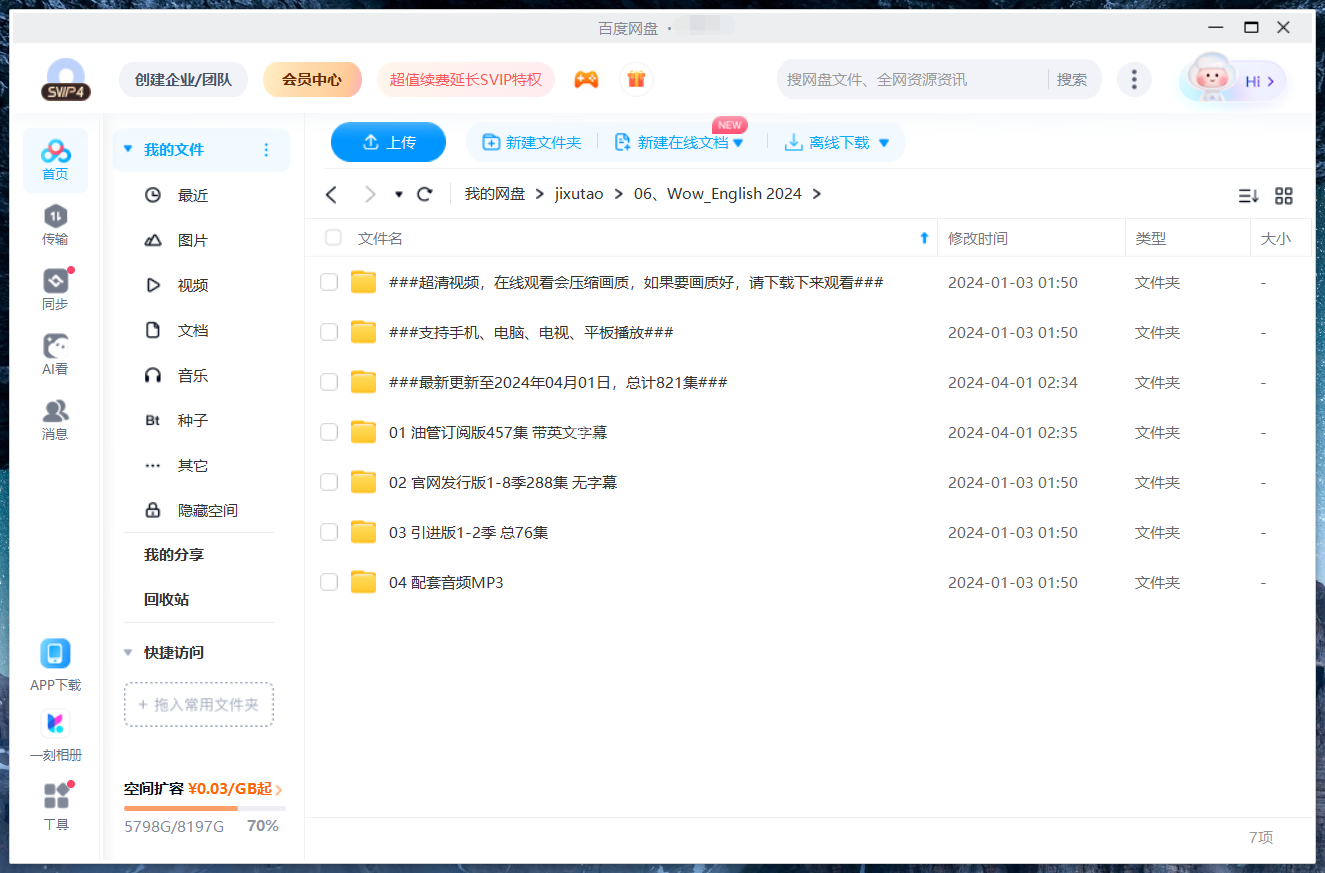This screenshot has width=1325, height=873.
Task: Select 视频 in the sidebar
Action: tap(193, 285)
